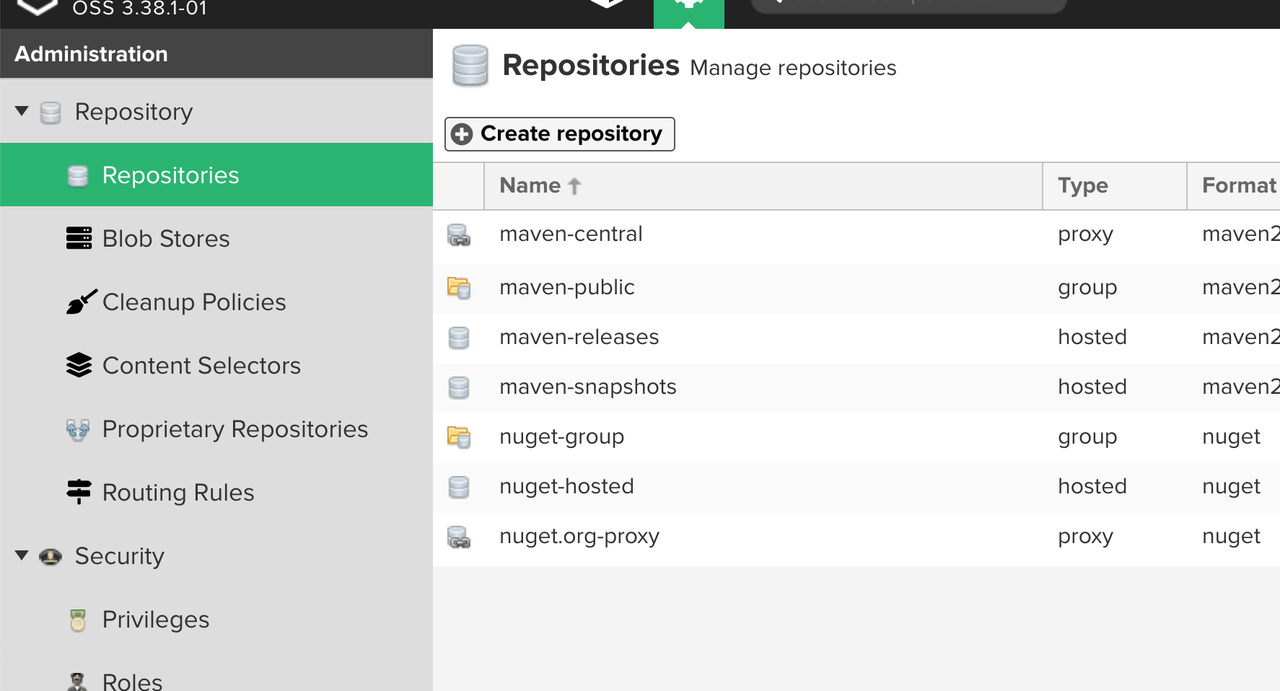
Task: Click the plus icon on Create repository
Action: point(462,134)
